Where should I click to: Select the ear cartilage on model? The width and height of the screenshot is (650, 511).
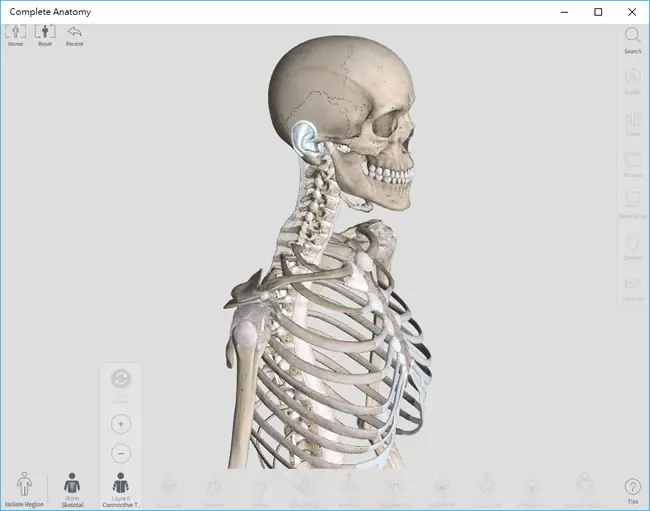point(305,141)
